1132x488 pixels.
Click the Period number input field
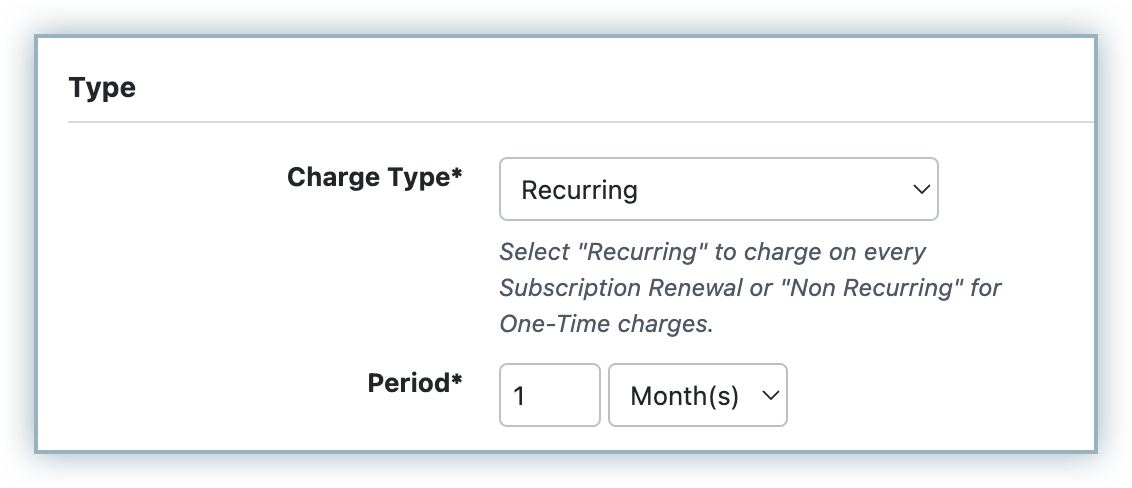click(x=549, y=396)
